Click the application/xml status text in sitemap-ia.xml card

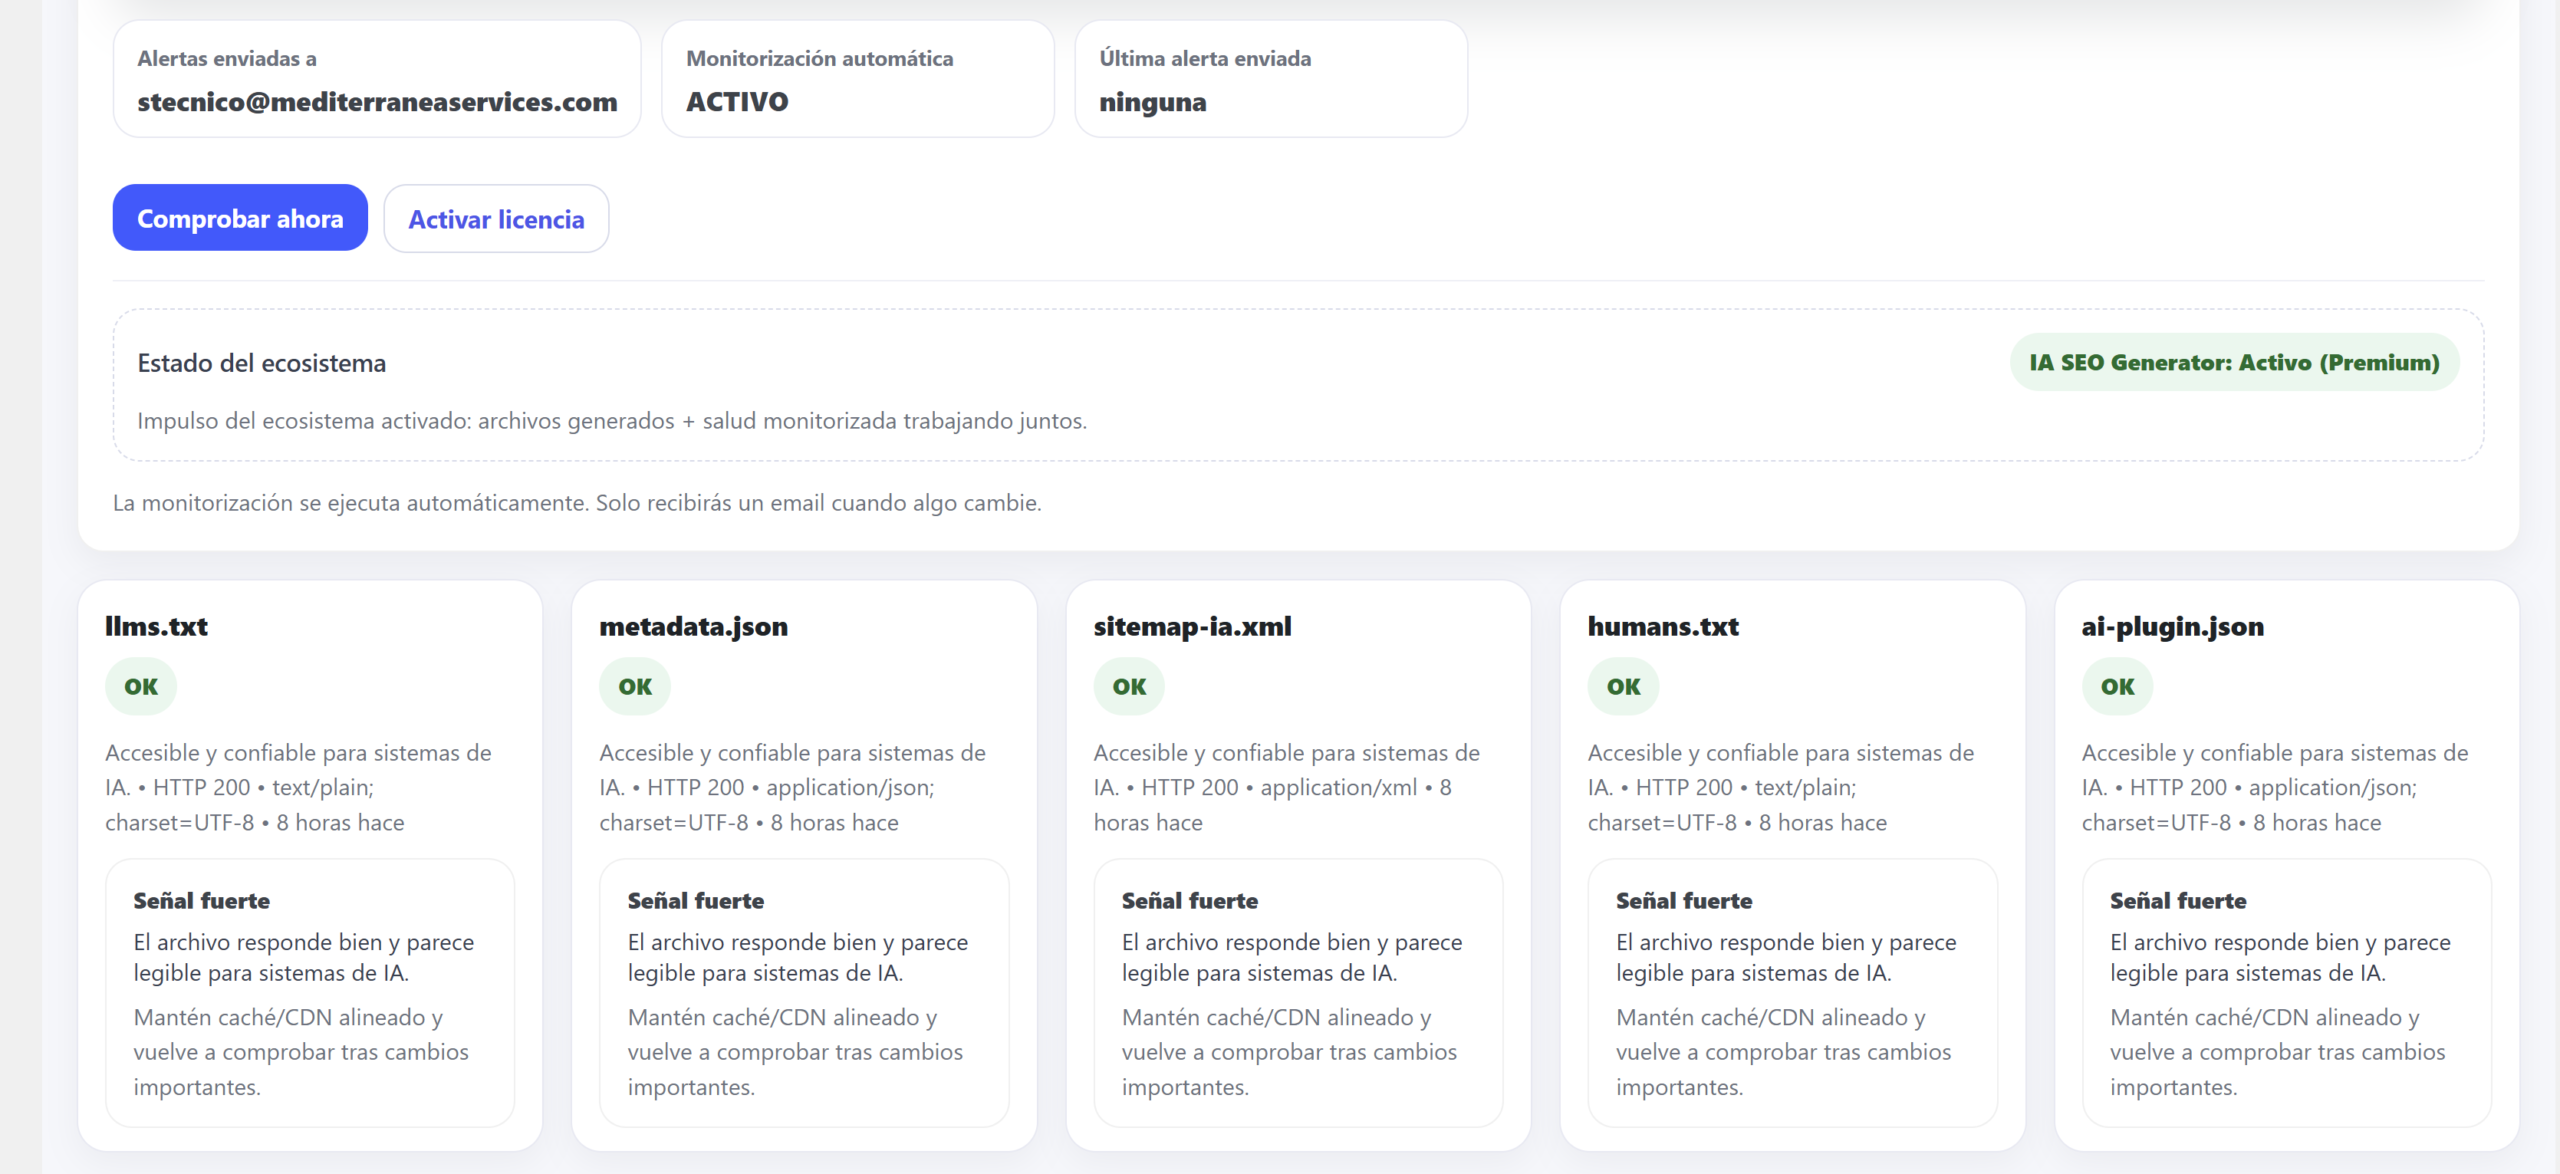[x=1338, y=788]
